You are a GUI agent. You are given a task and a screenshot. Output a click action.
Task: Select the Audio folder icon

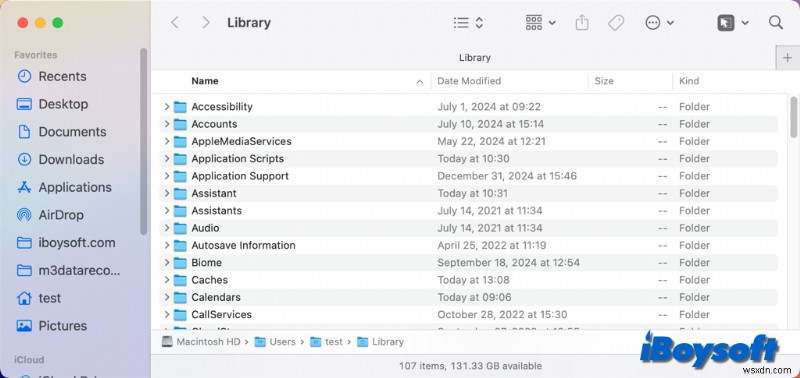(180, 228)
